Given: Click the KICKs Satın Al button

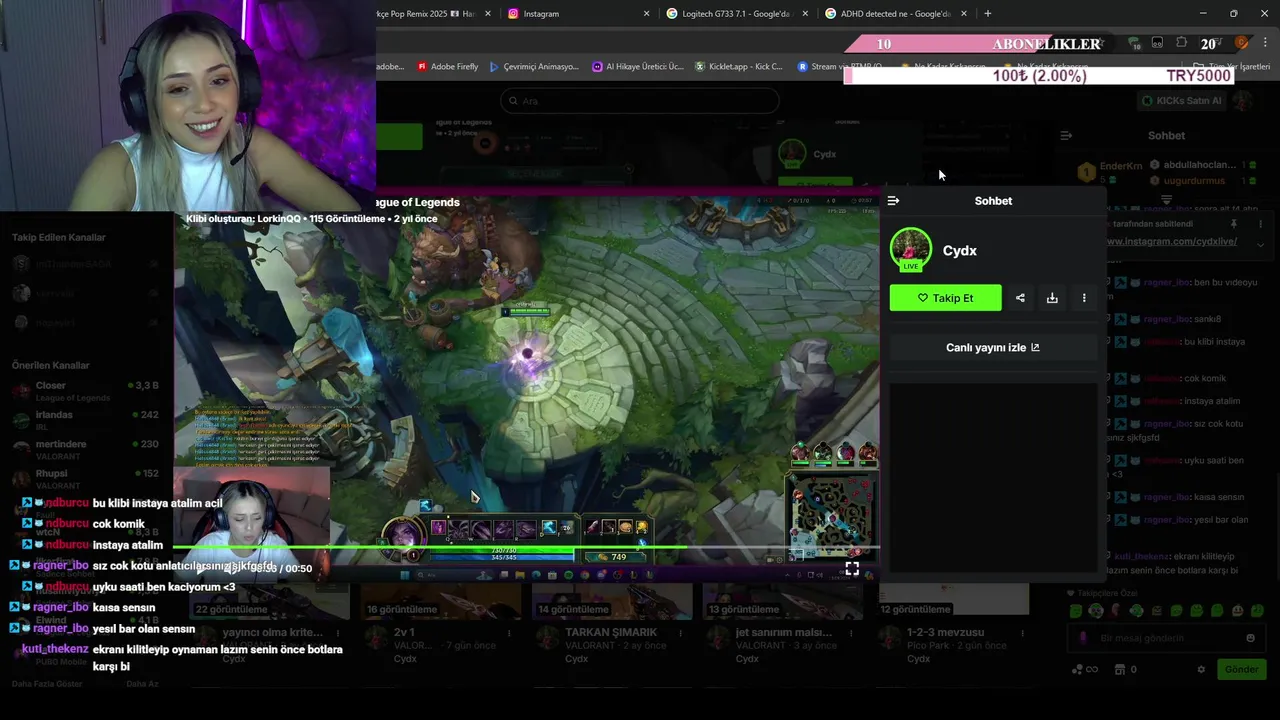Looking at the screenshot, I should (1182, 101).
